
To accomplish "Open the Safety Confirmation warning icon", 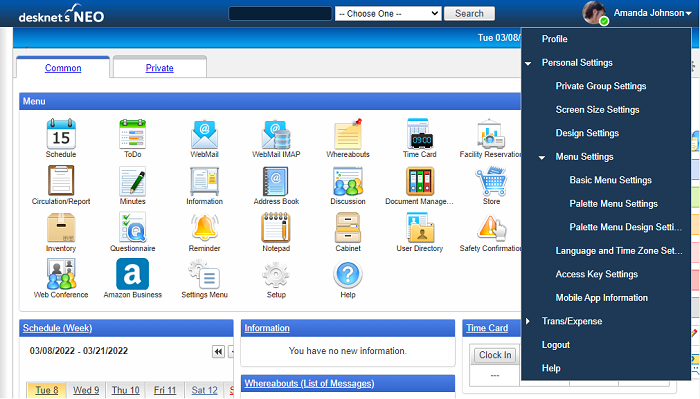I will tap(492, 227).
